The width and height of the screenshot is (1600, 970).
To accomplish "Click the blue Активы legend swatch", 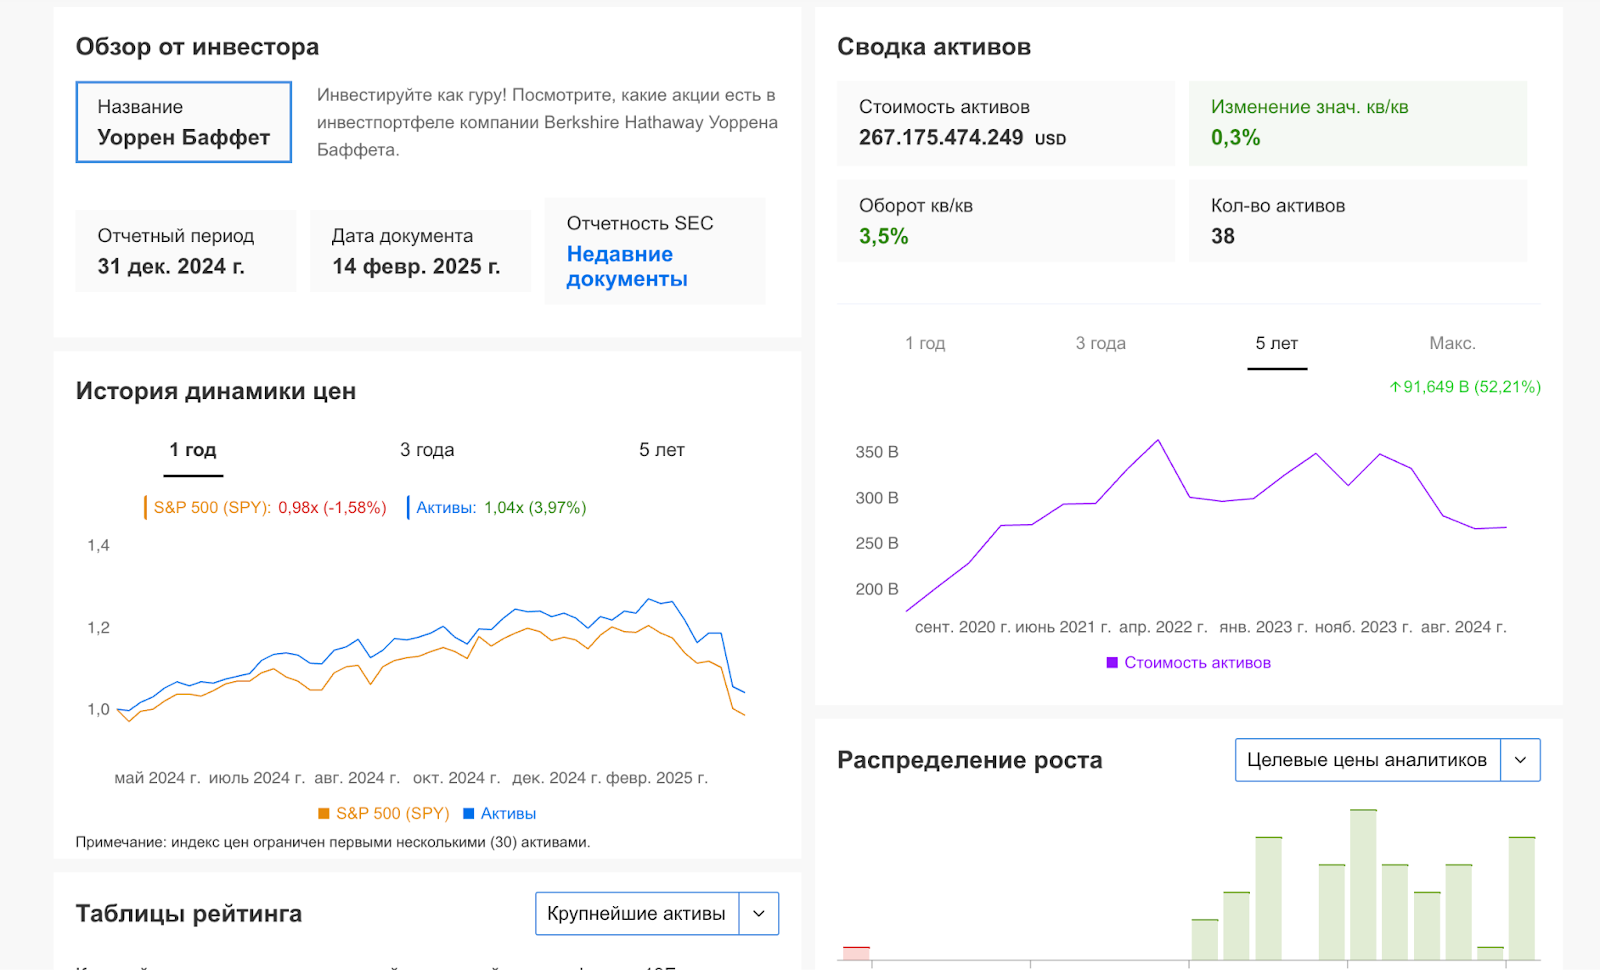I will 468,814.
